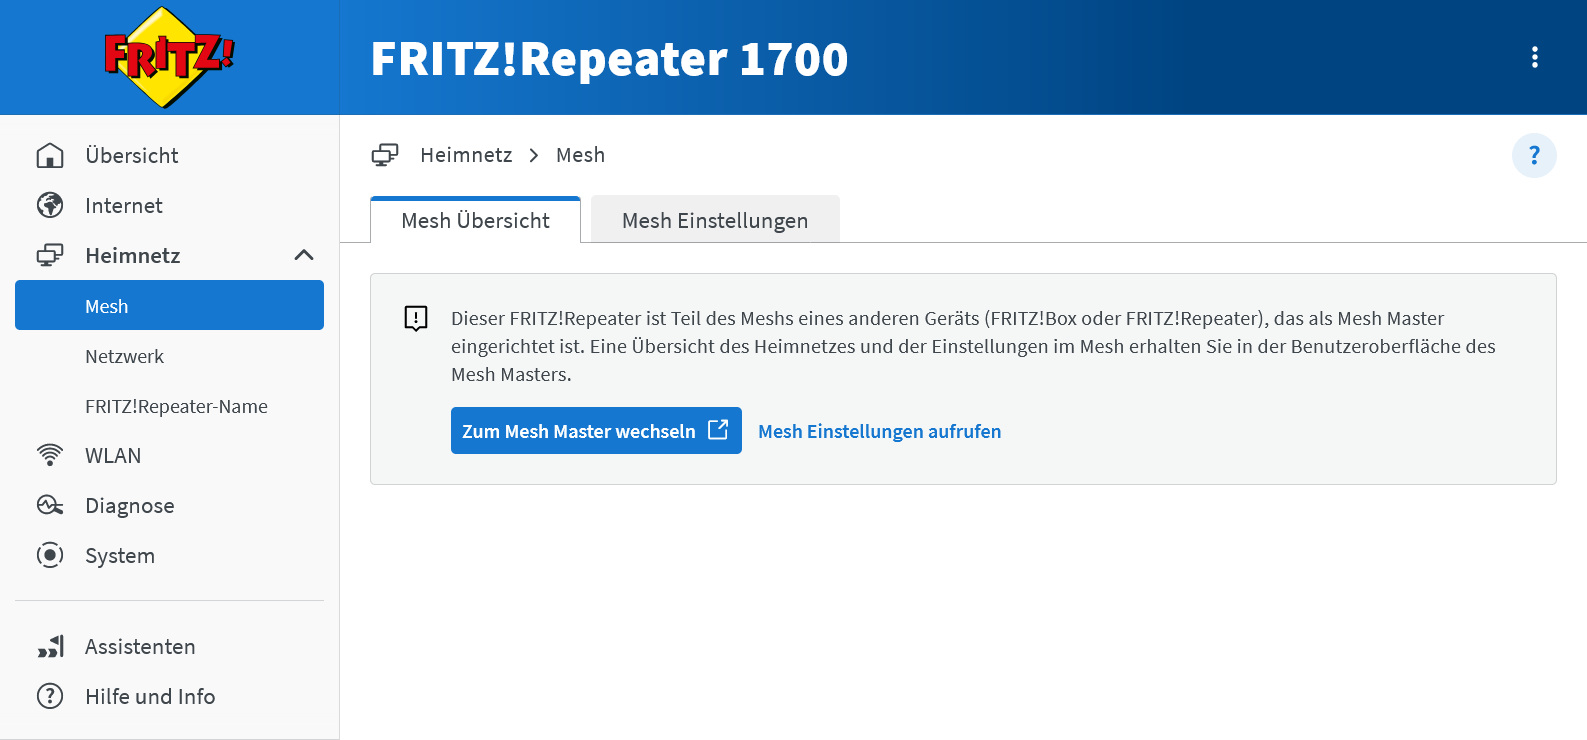Click the Internet globe icon
Image resolution: width=1587 pixels, height=740 pixels.
pos(50,205)
